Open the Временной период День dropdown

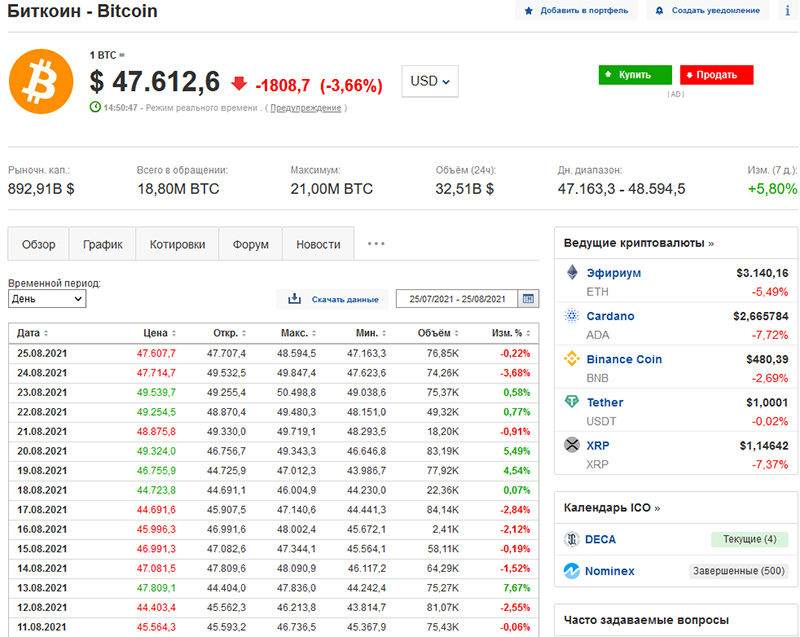47,299
